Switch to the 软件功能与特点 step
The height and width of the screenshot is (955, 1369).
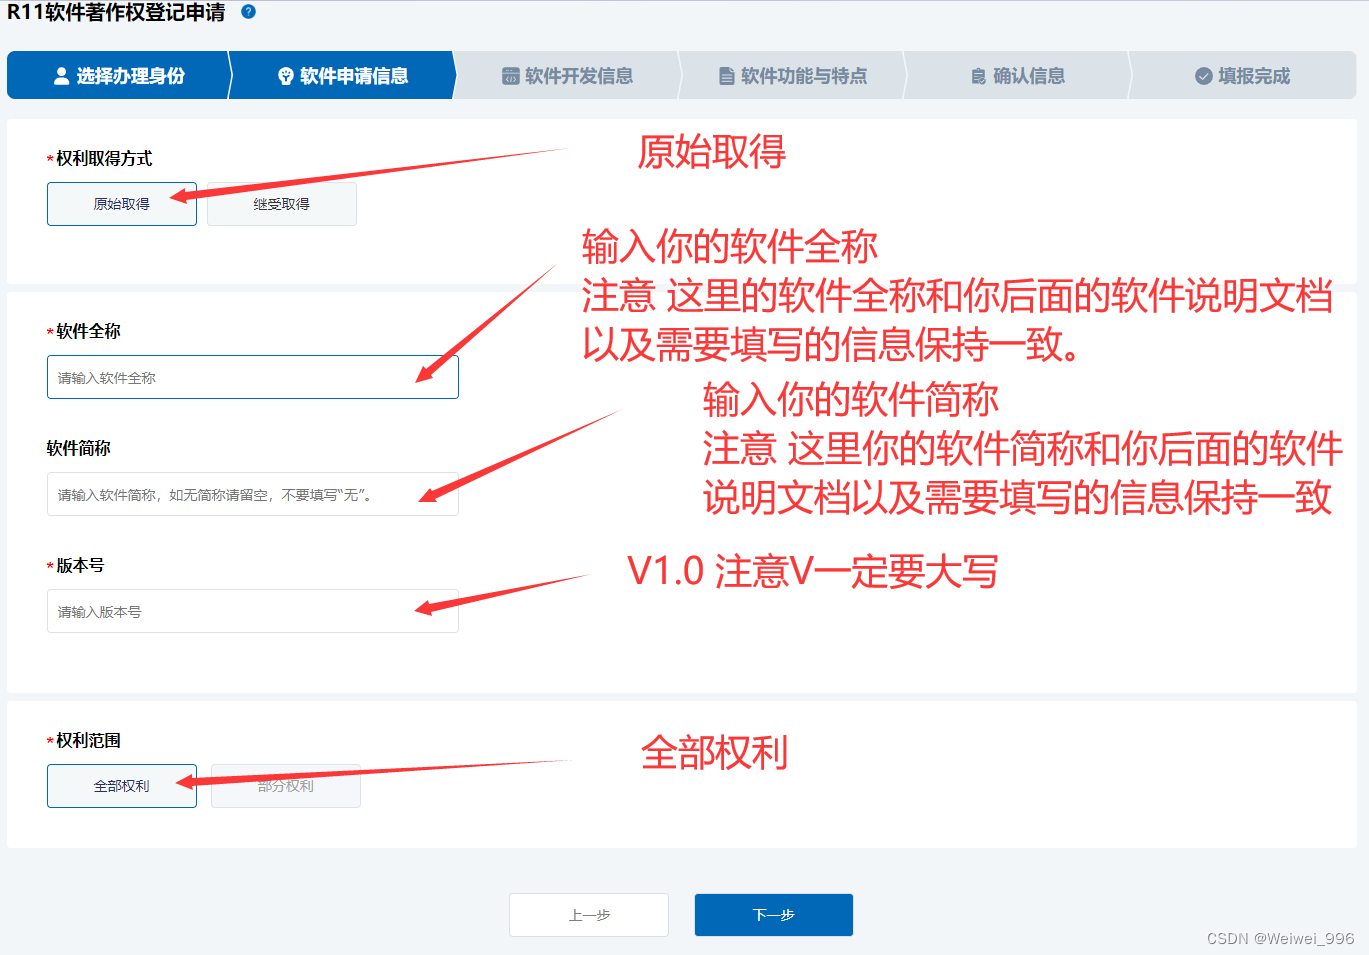(x=793, y=76)
